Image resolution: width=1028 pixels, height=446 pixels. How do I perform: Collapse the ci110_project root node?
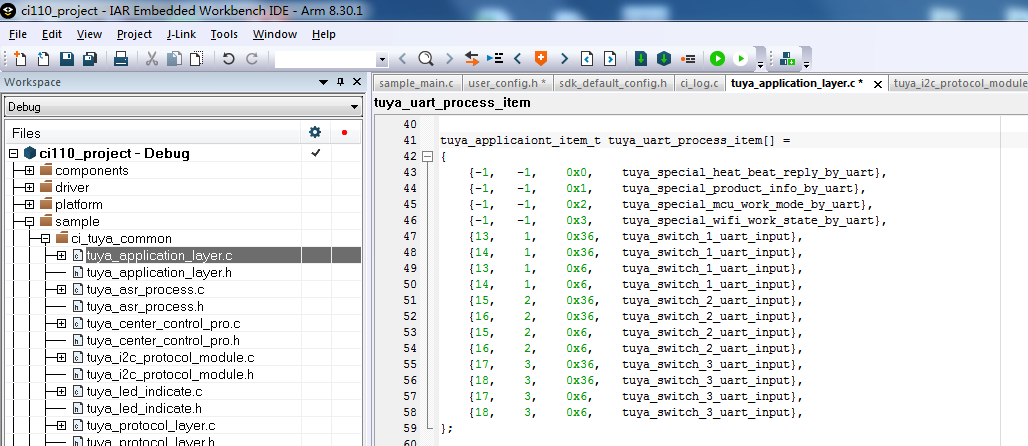click(14, 153)
